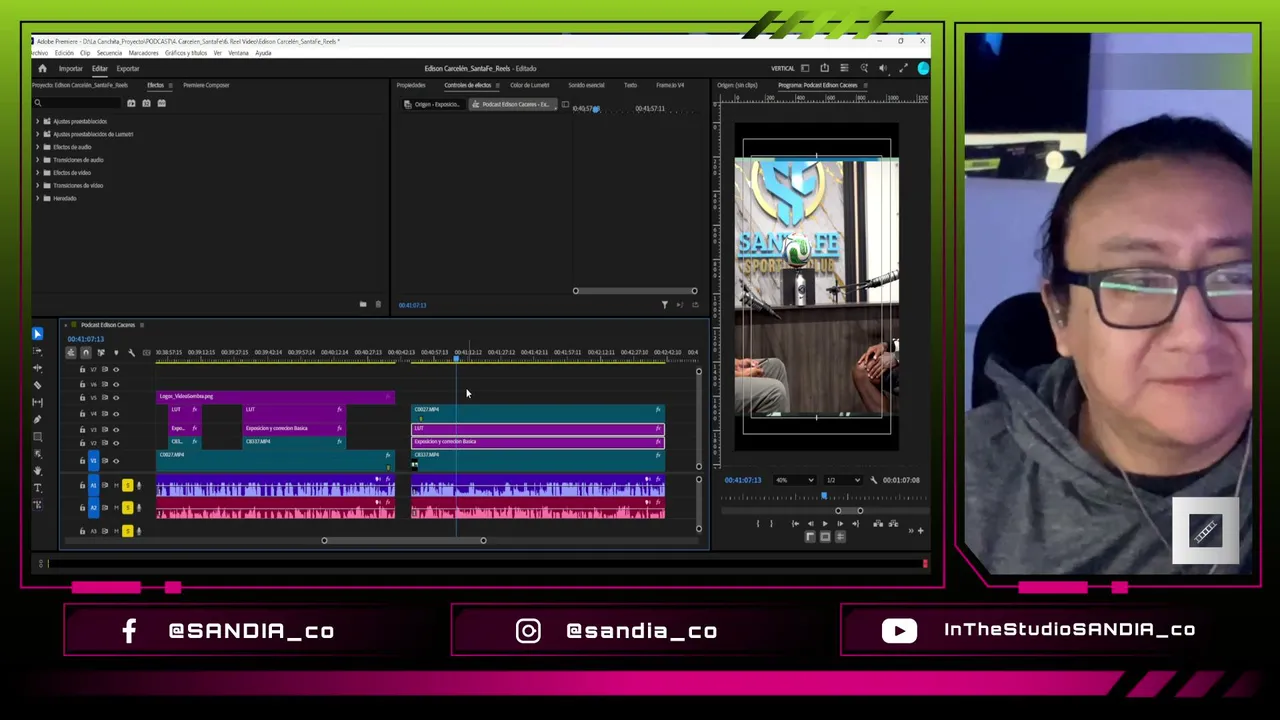Open Program monitor zoom level dropdown
This screenshot has height=720, width=1280.
coord(797,480)
